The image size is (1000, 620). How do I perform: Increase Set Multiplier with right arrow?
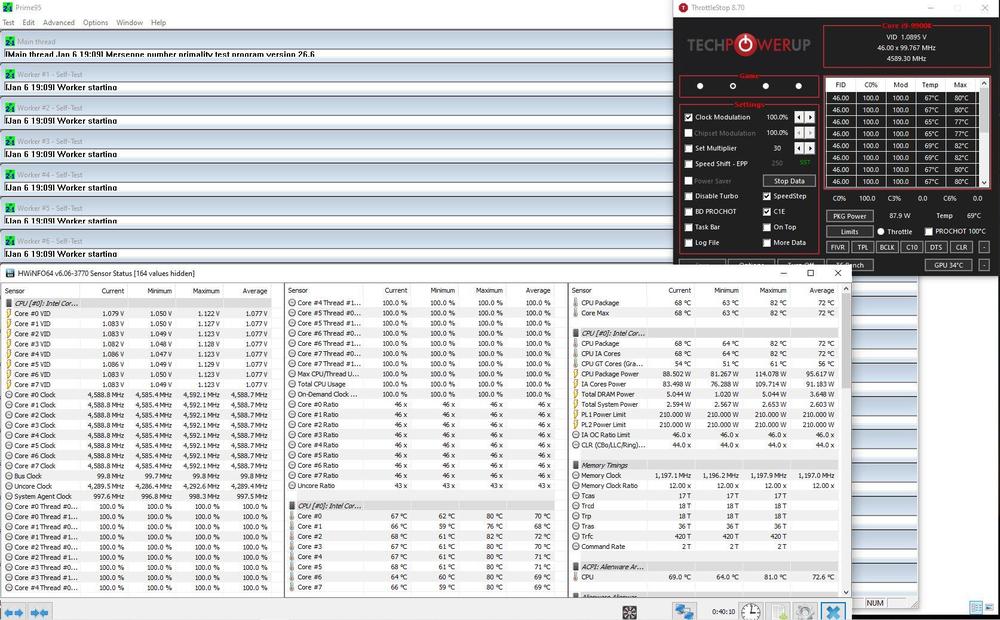click(x=809, y=148)
